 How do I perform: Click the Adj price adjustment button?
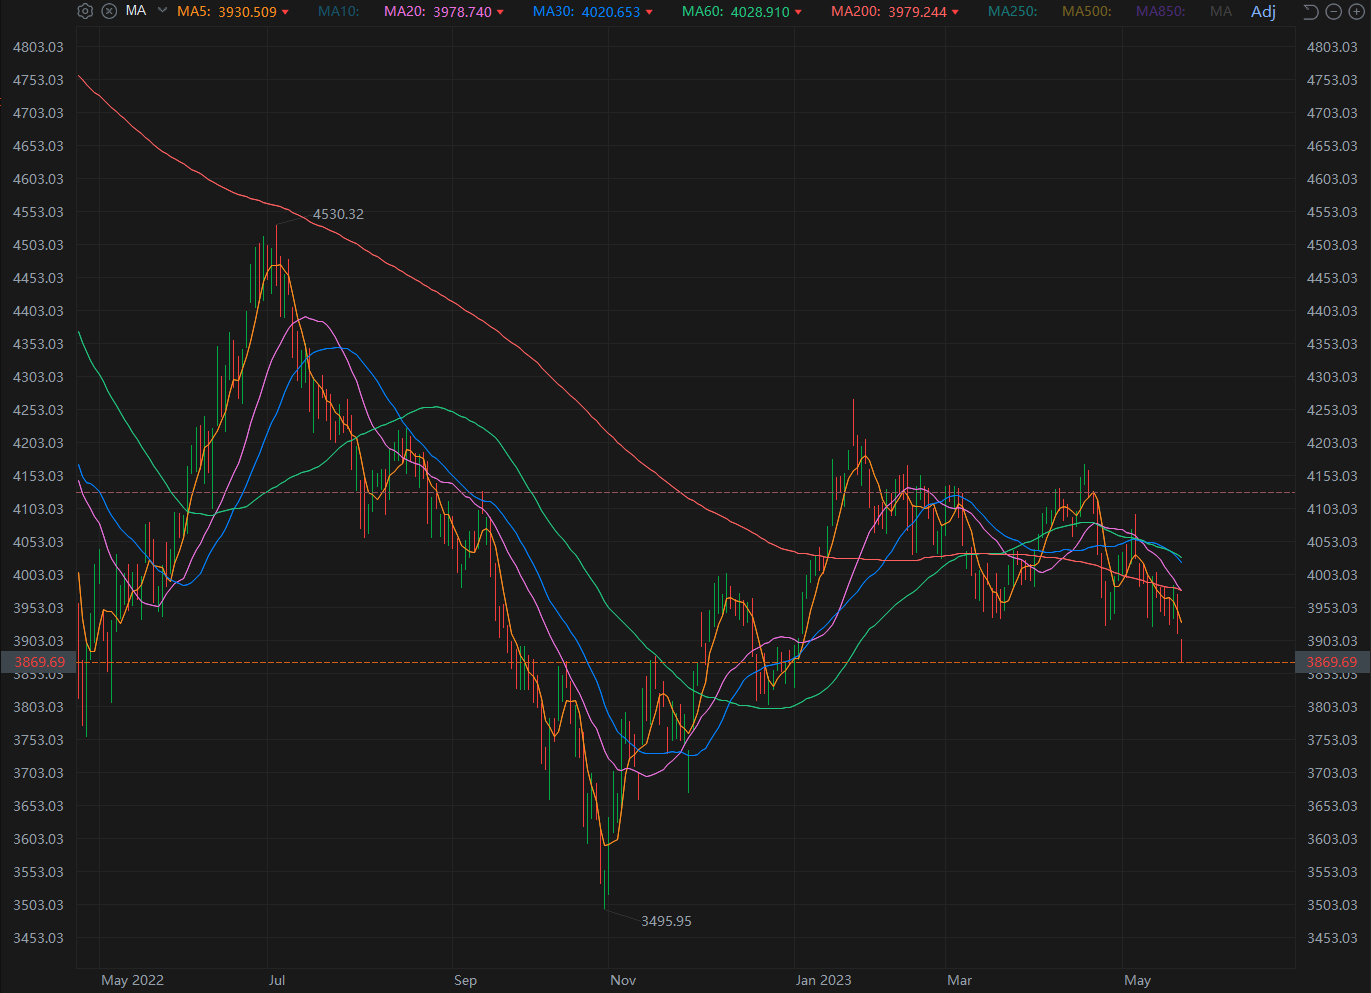click(x=1263, y=12)
